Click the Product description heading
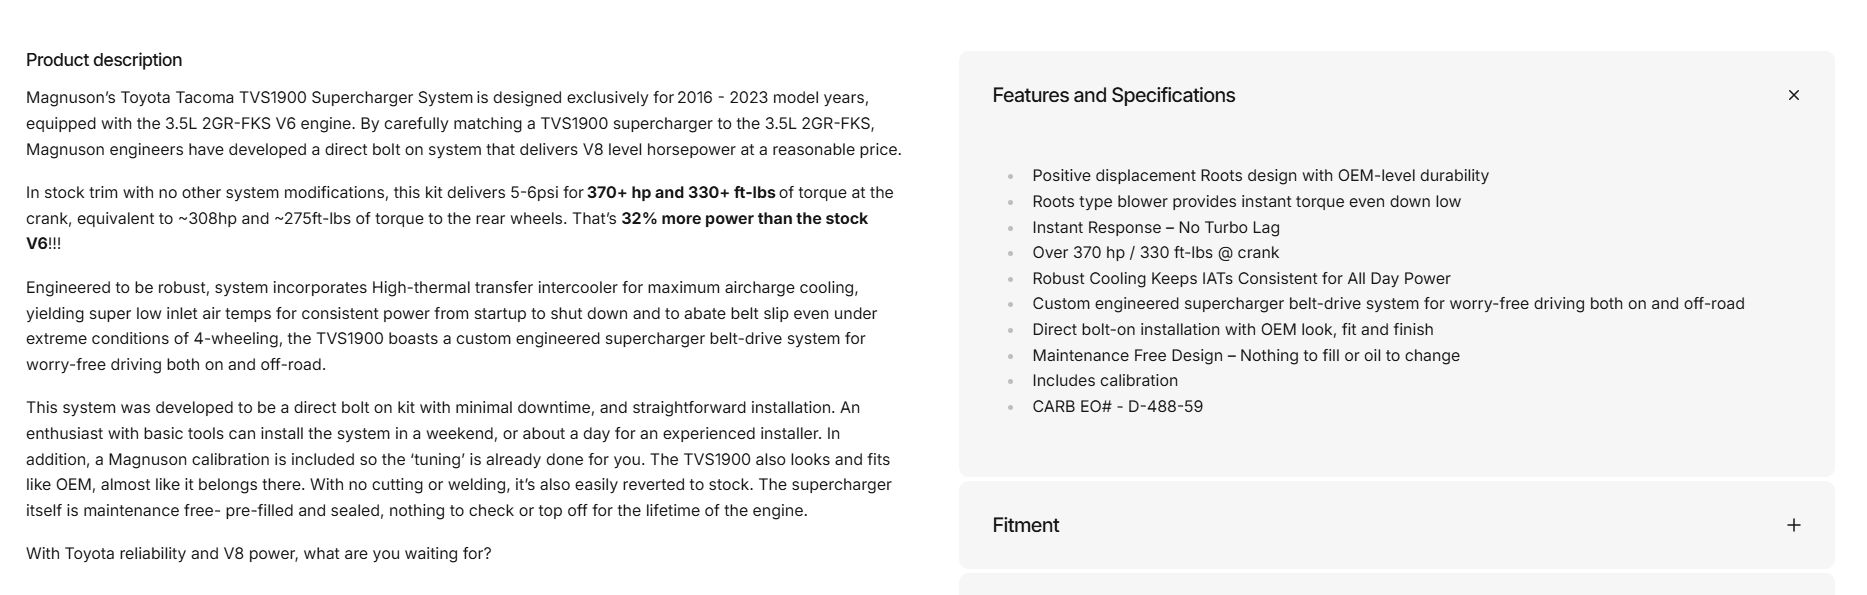The image size is (1867, 595). coord(104,60)
